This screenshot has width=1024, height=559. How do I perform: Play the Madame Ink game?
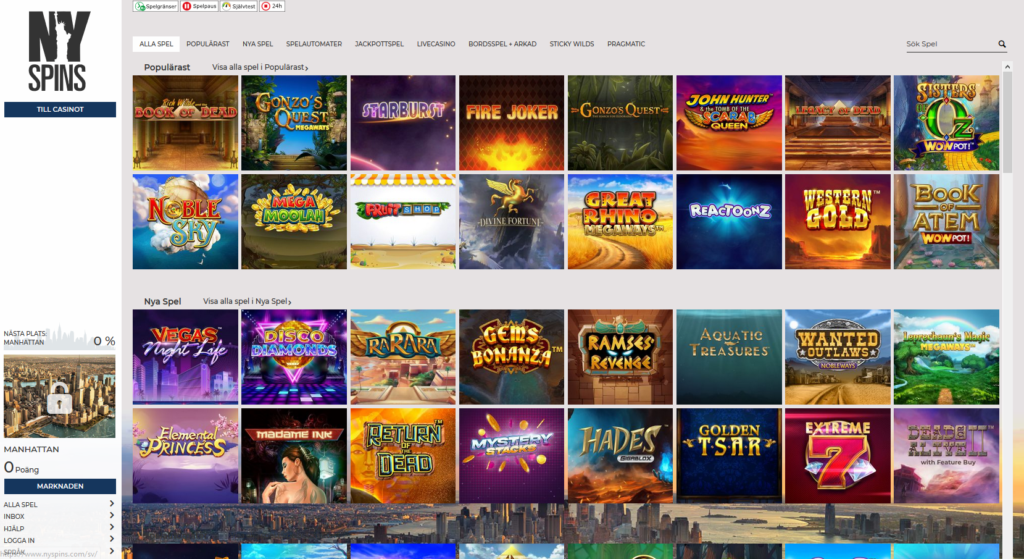click(x=294, y=456)
